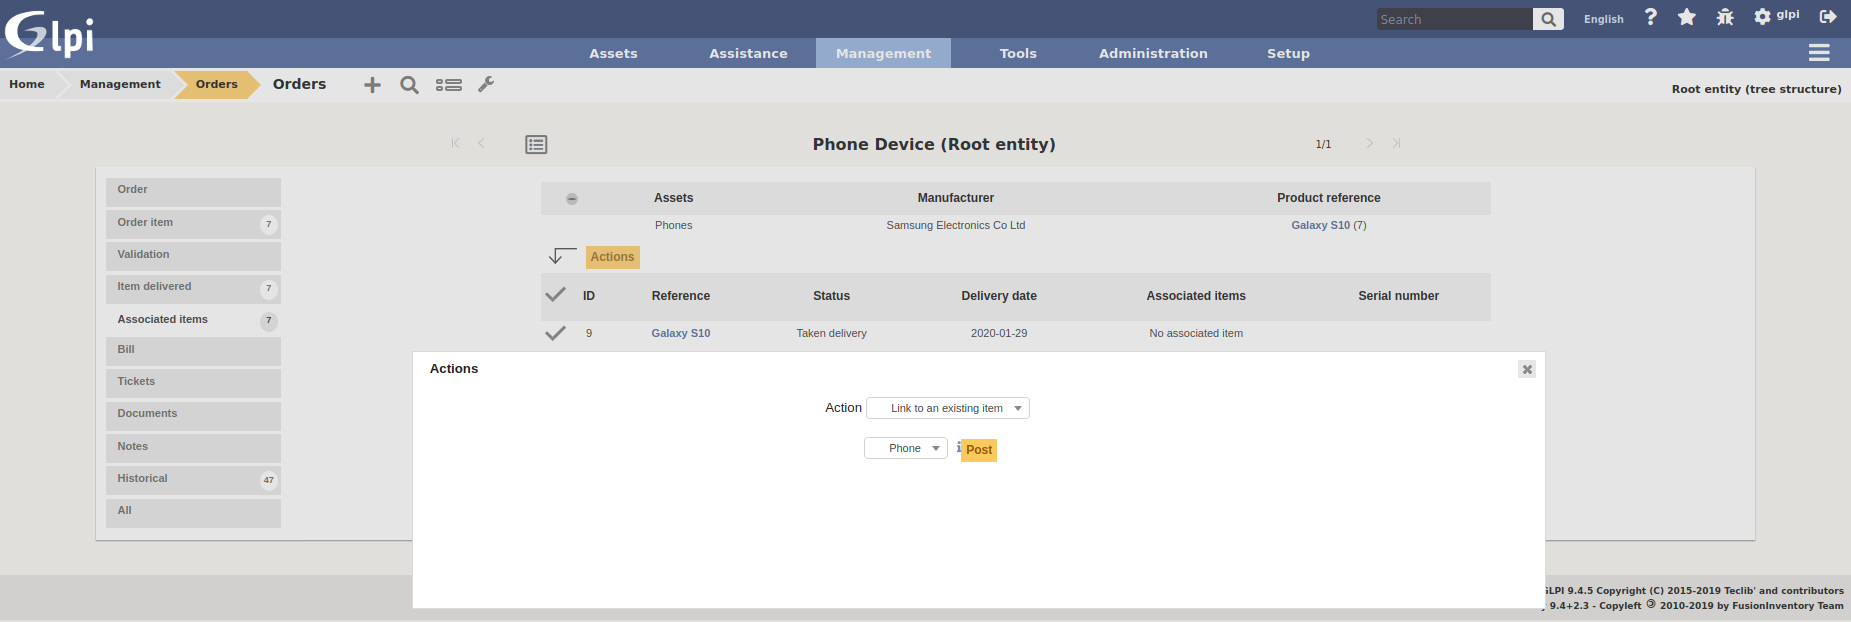The width and height of the screenshot is (1851, 622).
Task: Open the Galaxy S10 reference link in row
Action: pos(680,333)
